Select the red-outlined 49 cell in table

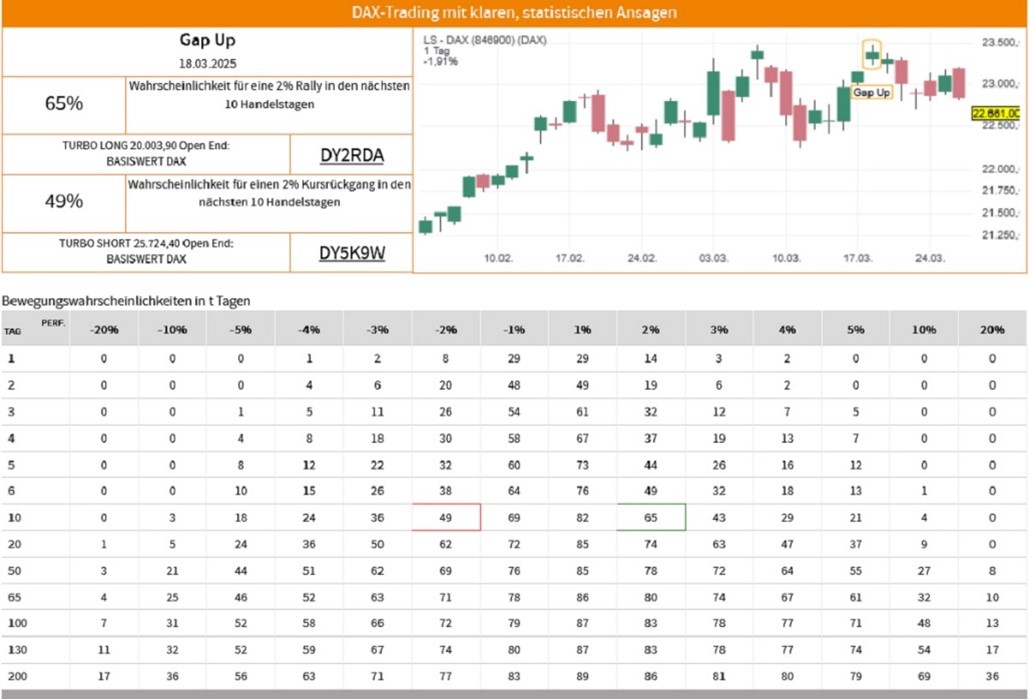446,517
